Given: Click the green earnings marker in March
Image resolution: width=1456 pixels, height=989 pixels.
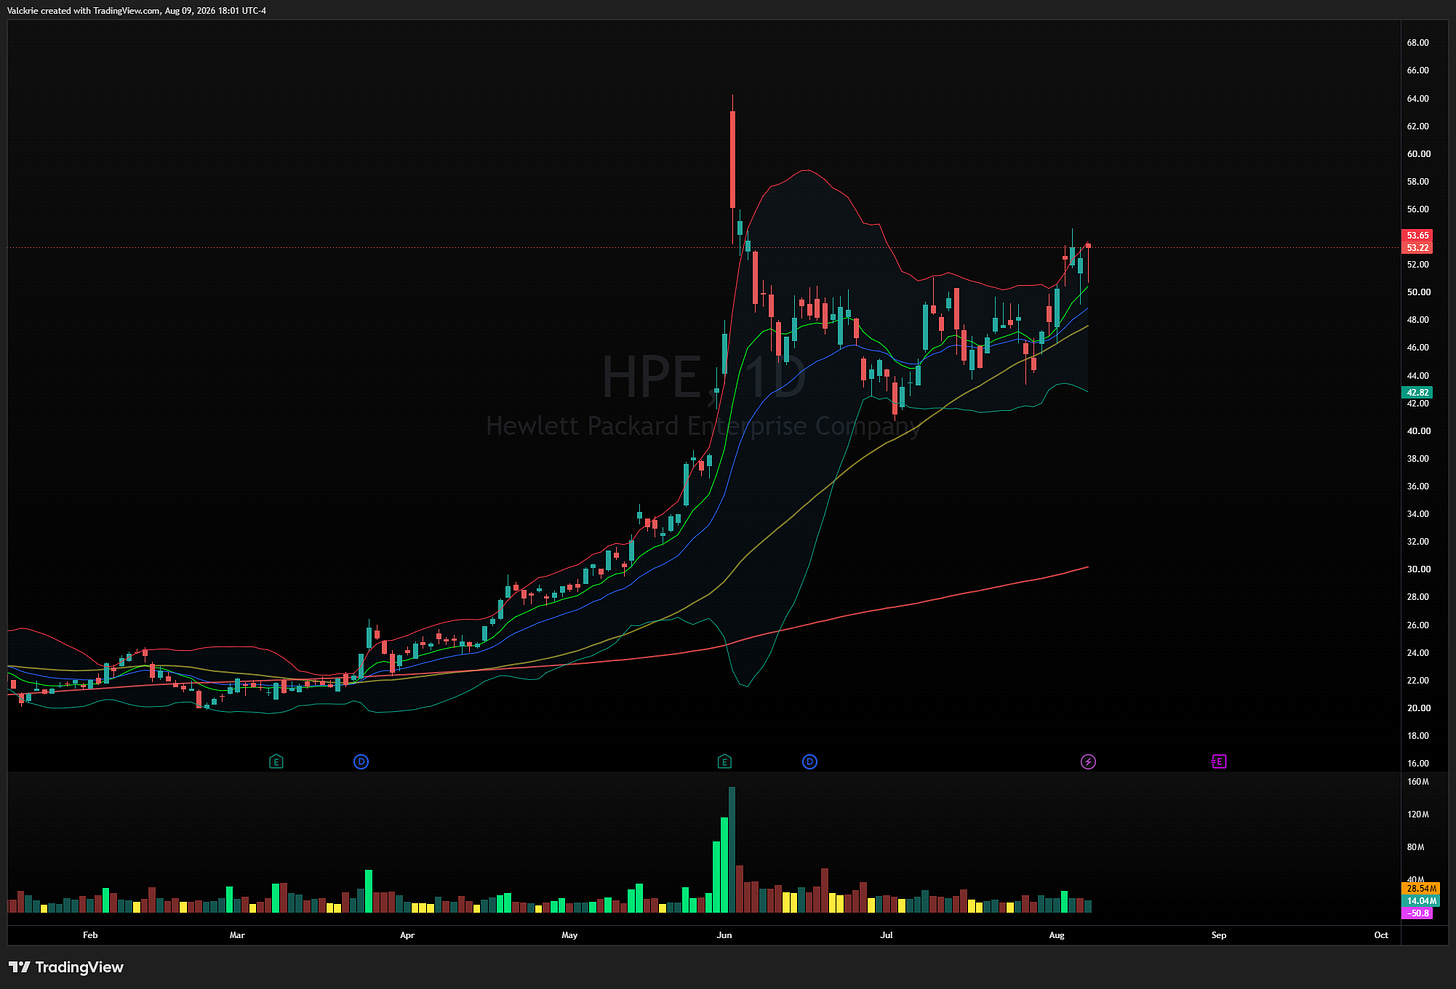Looking at the screenshot, I should click(276, 762).
